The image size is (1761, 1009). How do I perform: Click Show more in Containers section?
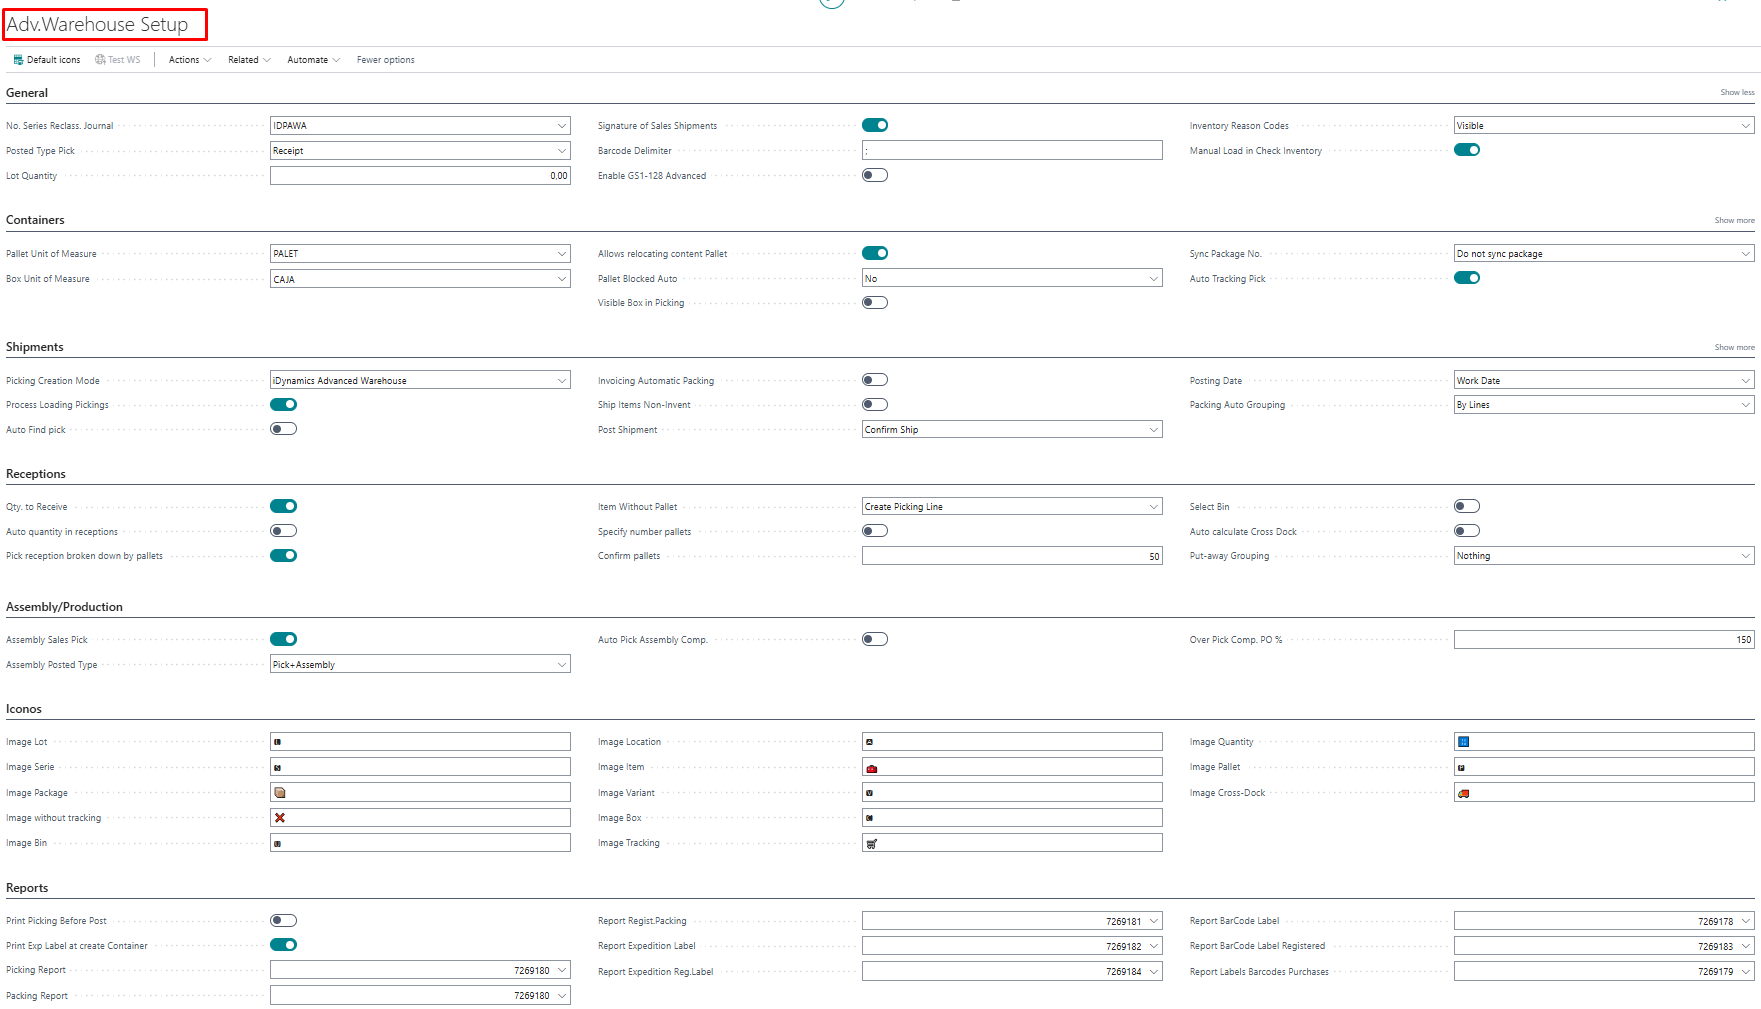pos(1734,220)
